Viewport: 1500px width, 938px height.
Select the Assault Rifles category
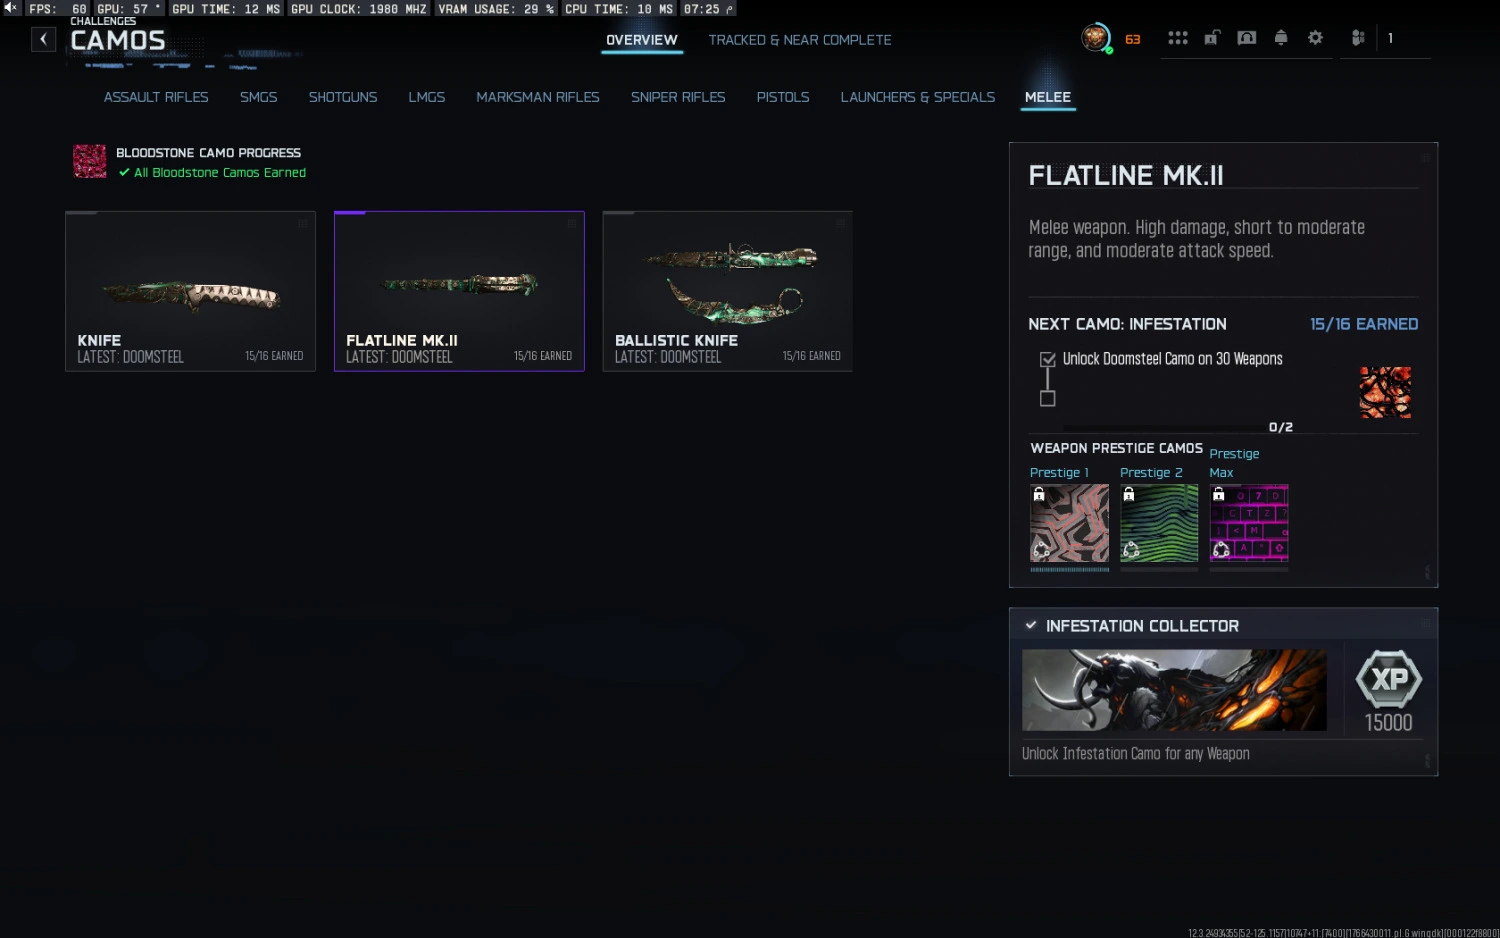[x=156, y=97]
